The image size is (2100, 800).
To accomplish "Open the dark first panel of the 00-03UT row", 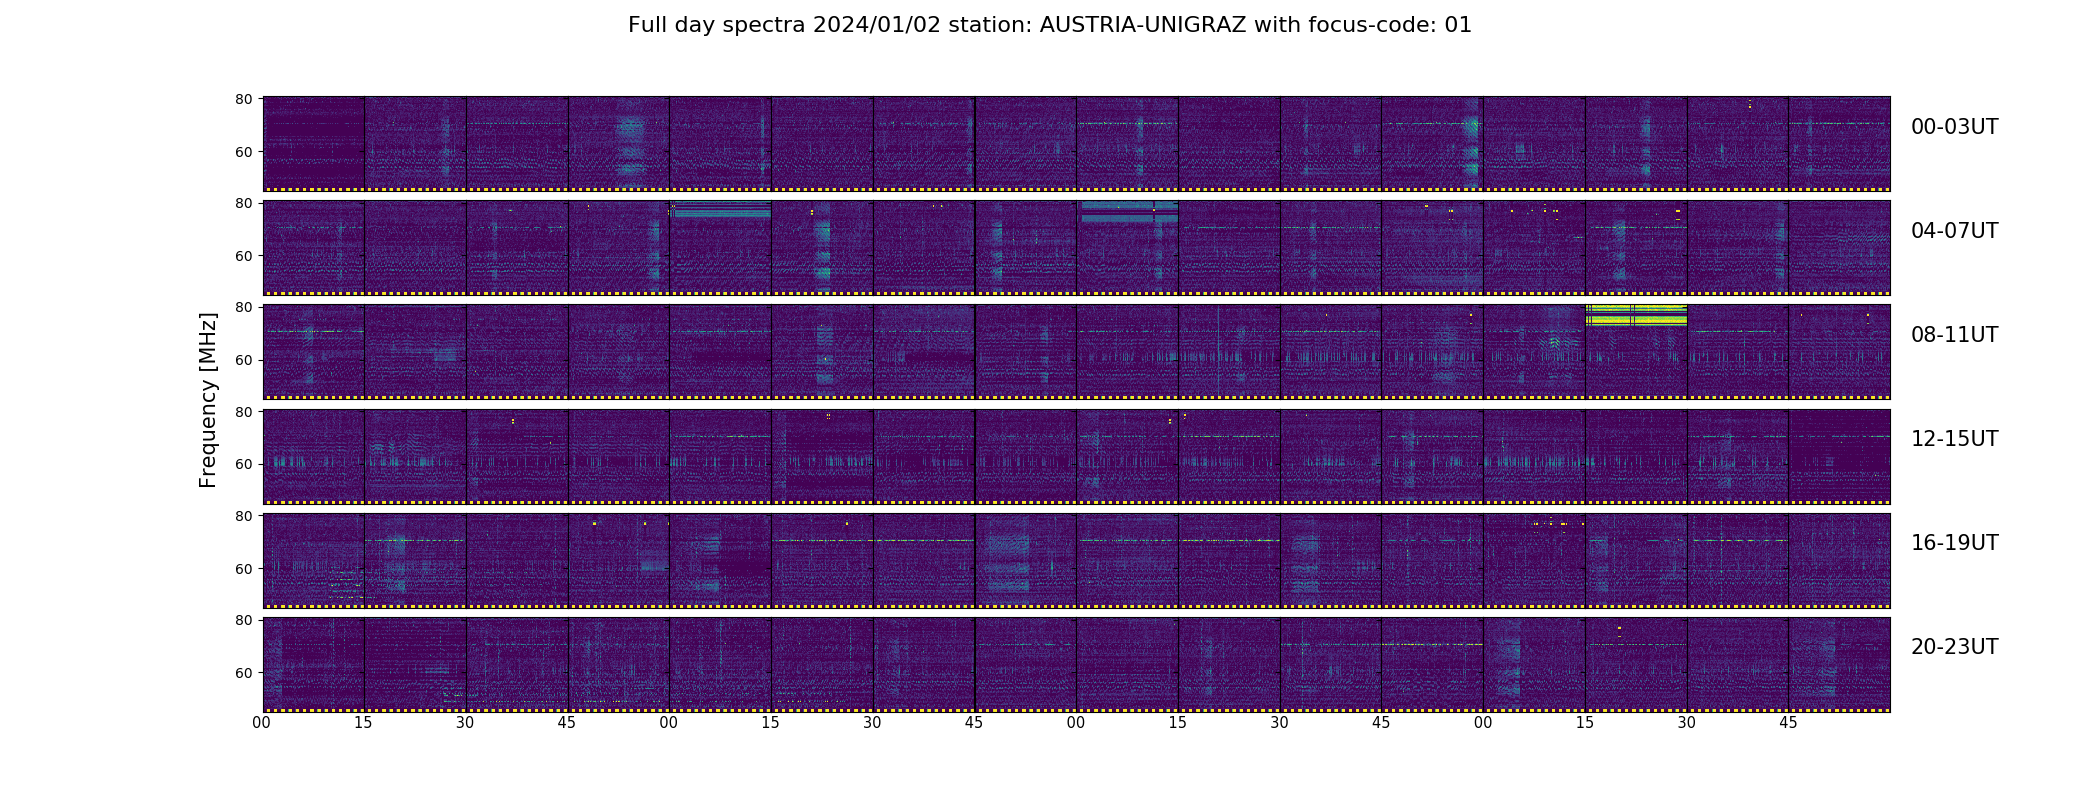I will point(313,144).
